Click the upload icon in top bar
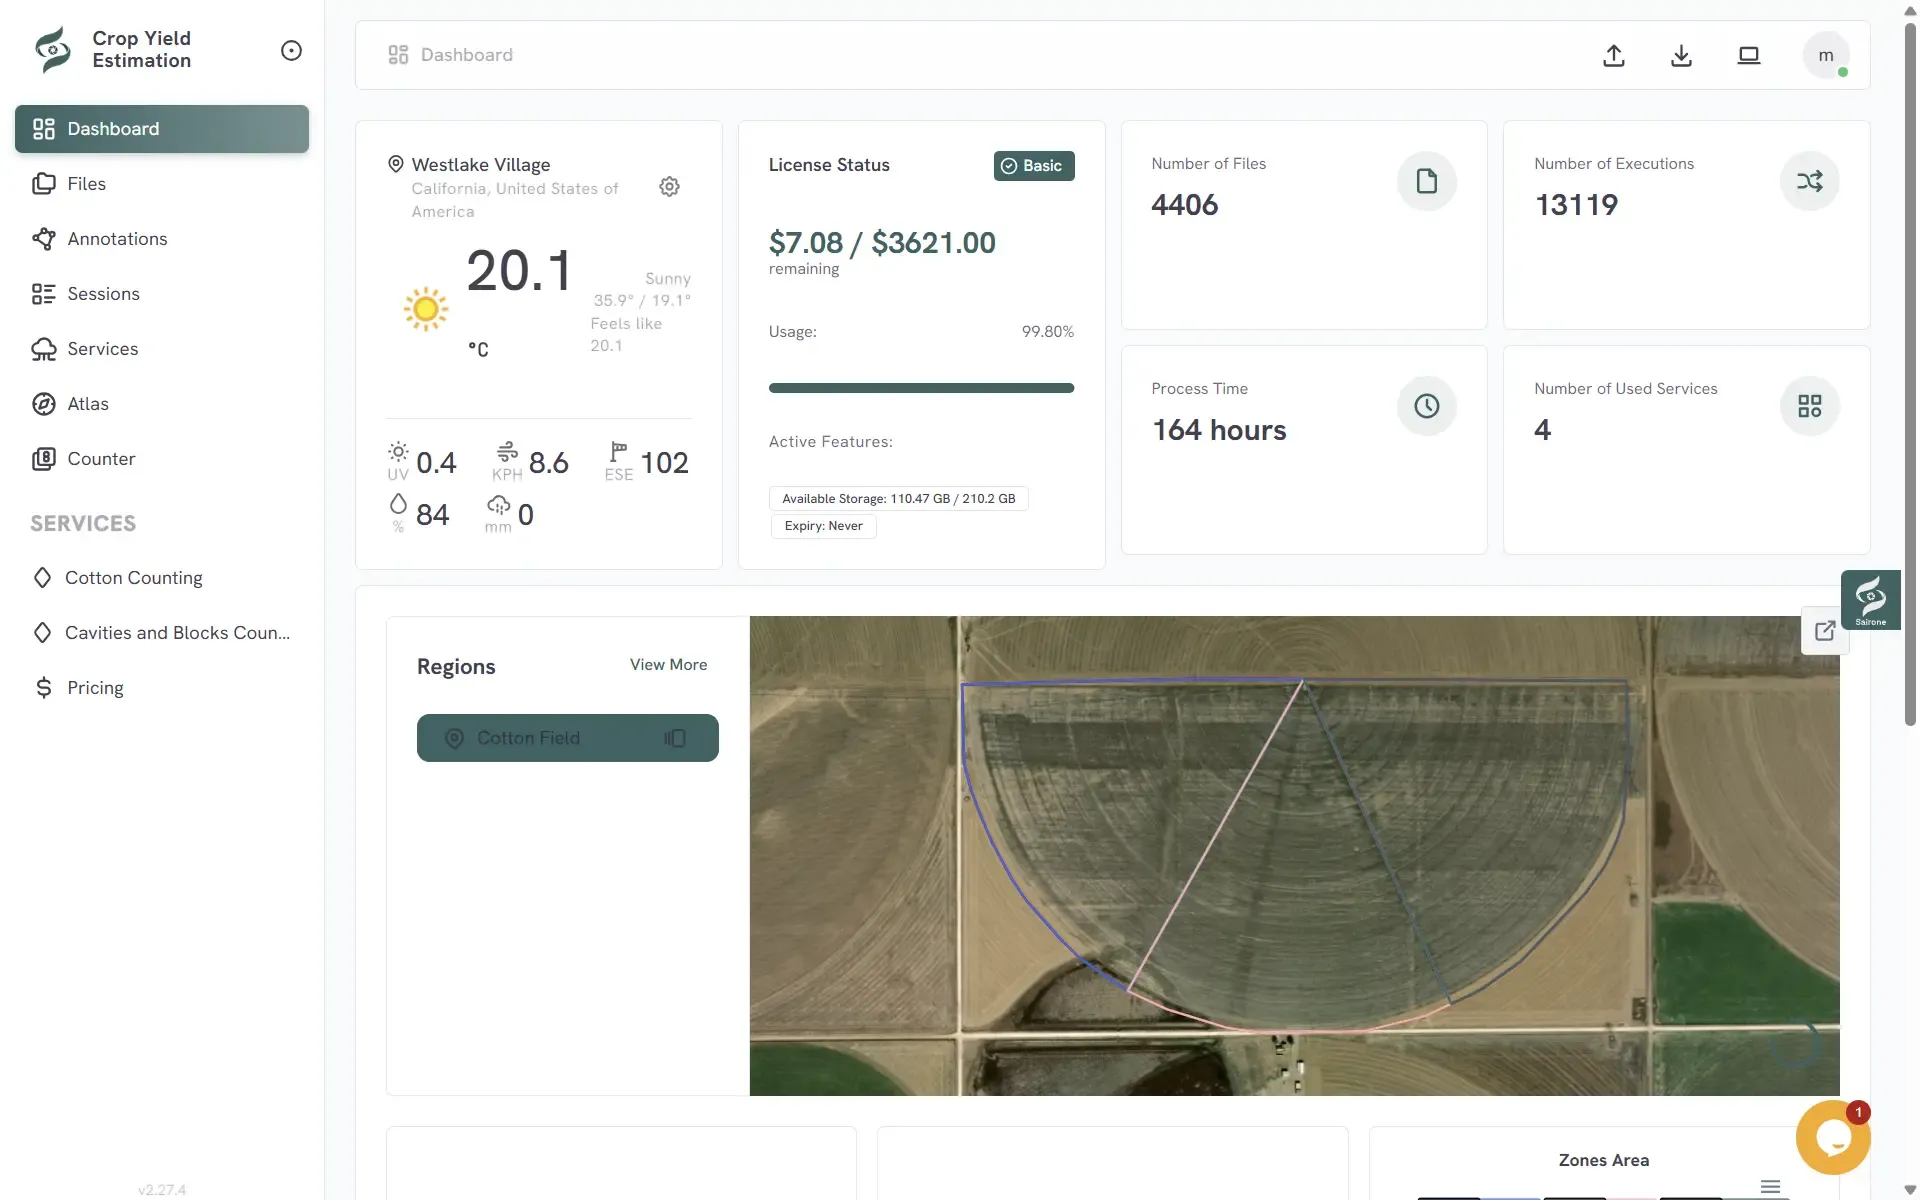Viewport: 1920px width, 1200px height. click(1614, 55)
